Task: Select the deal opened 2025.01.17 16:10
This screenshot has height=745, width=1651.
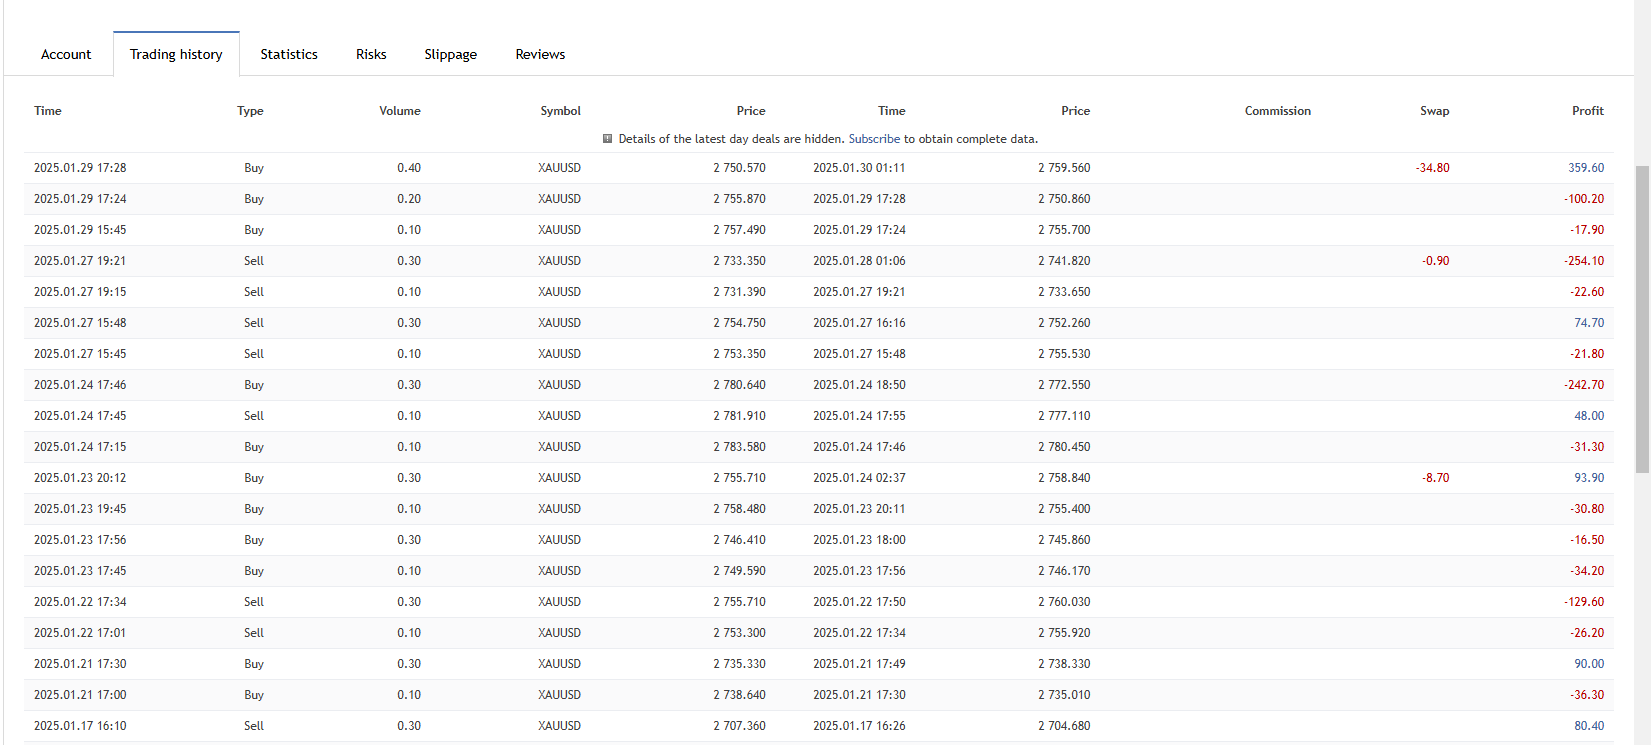Action: [x=80, y=726]
